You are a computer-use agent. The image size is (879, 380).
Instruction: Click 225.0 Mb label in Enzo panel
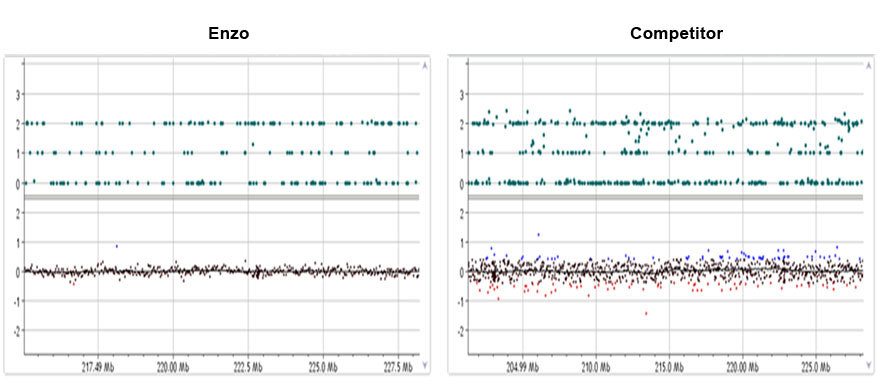pos(323,368)
